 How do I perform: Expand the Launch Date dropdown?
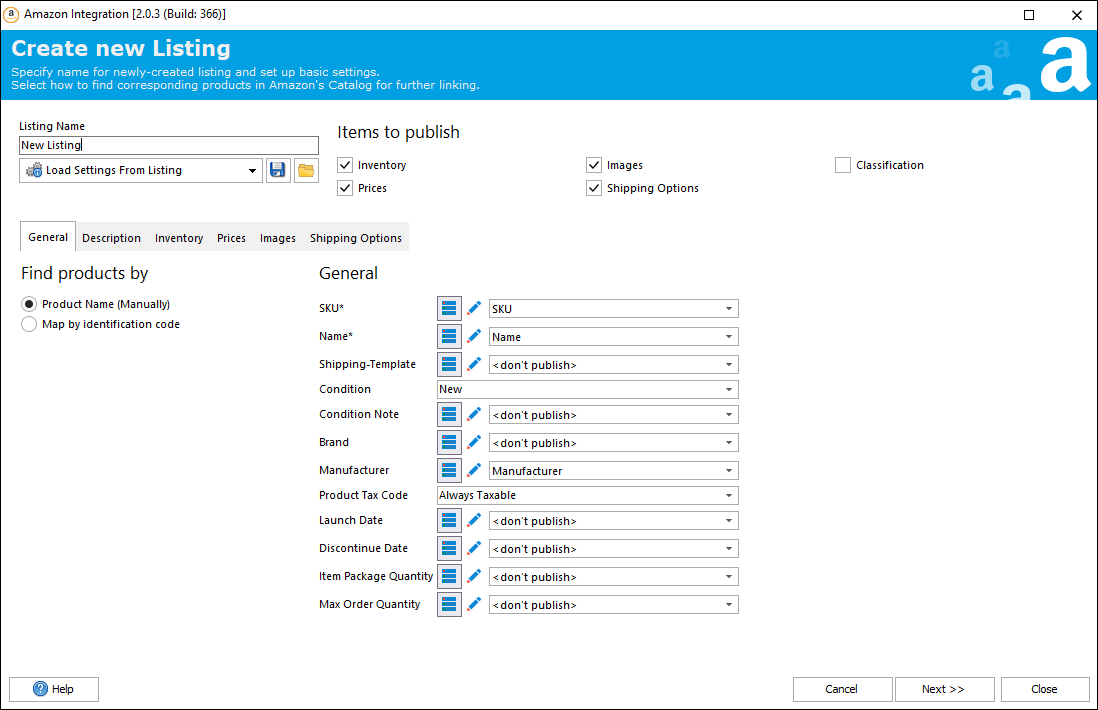tap(613, 521)
